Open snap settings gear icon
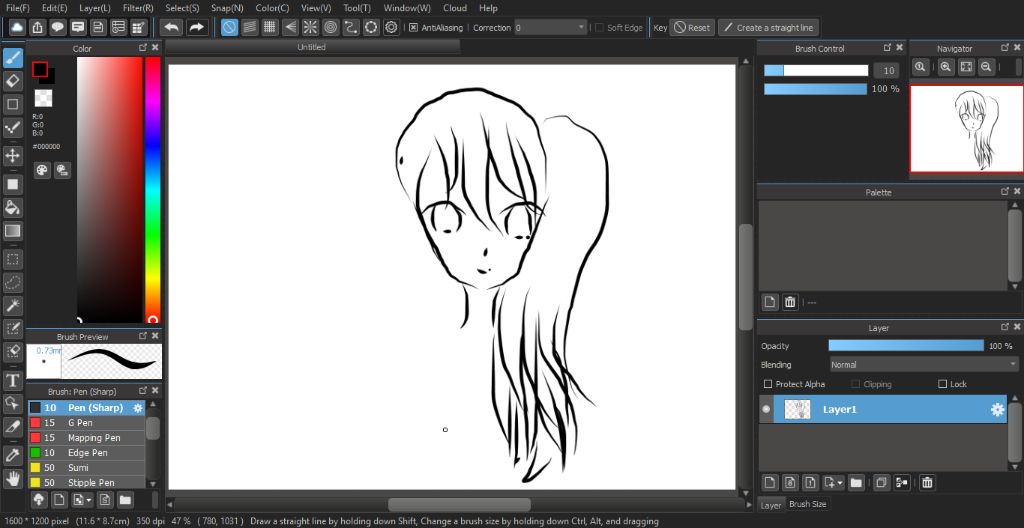This screenshot has height=528, width=1024. 391,27
